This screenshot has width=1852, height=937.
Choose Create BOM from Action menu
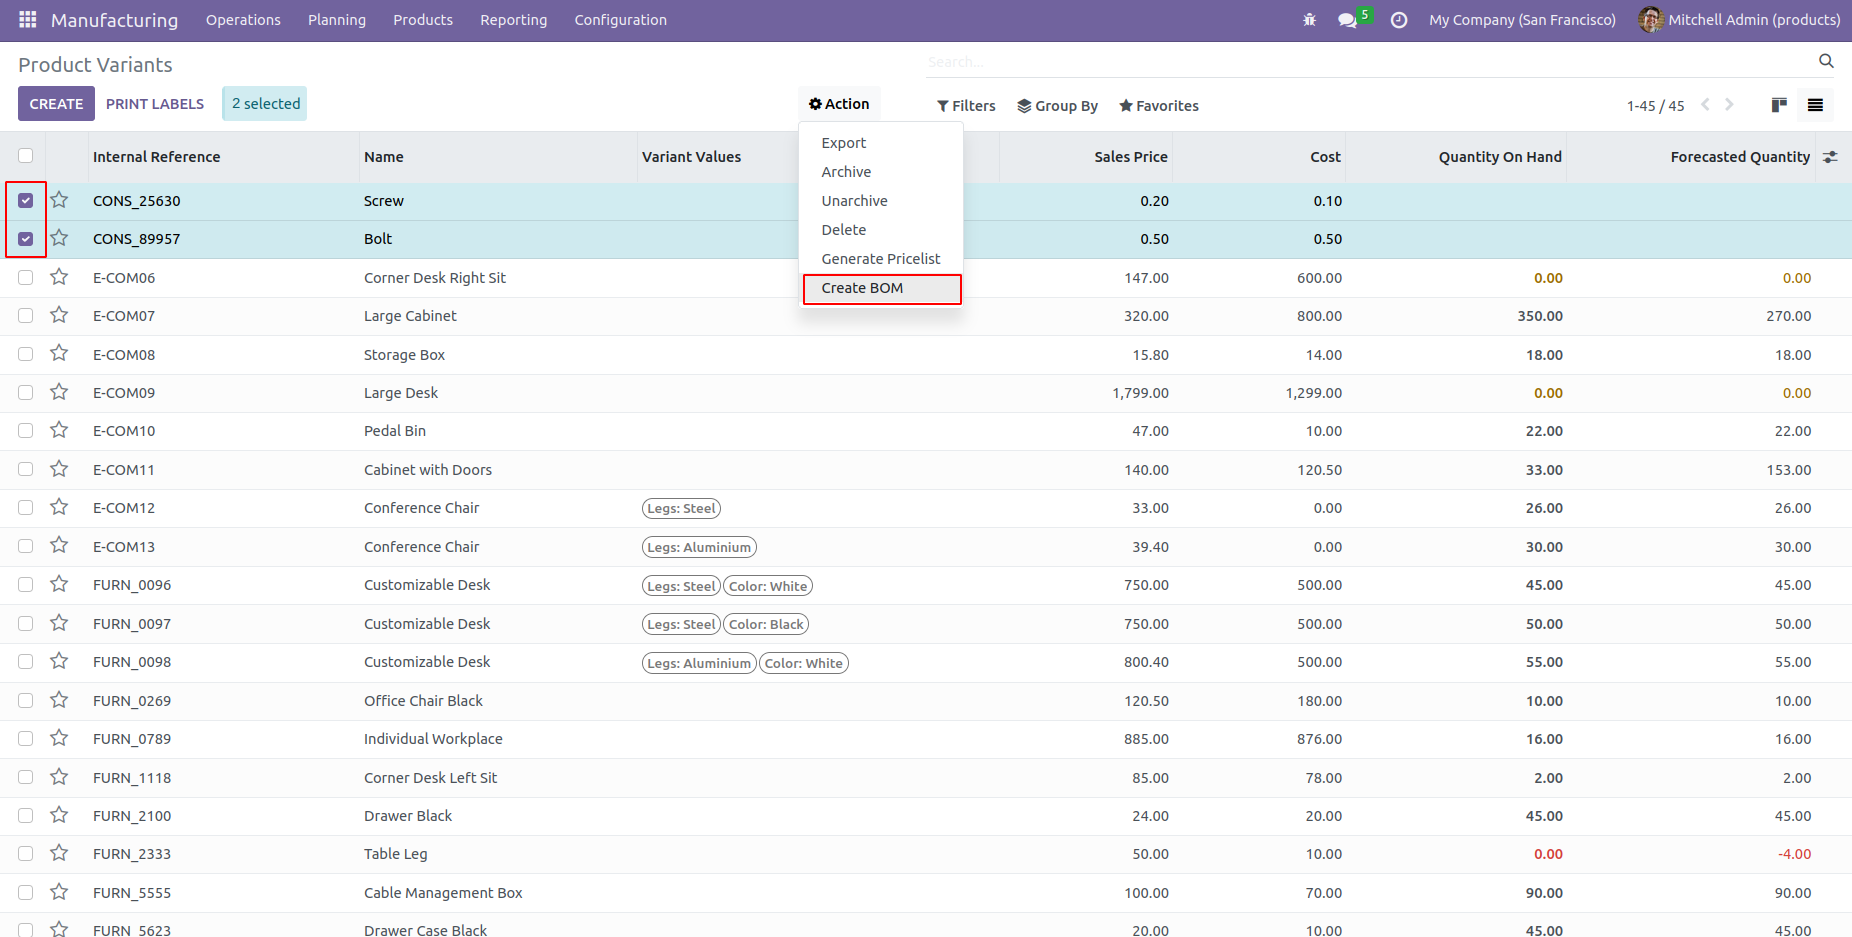[862, 288]
